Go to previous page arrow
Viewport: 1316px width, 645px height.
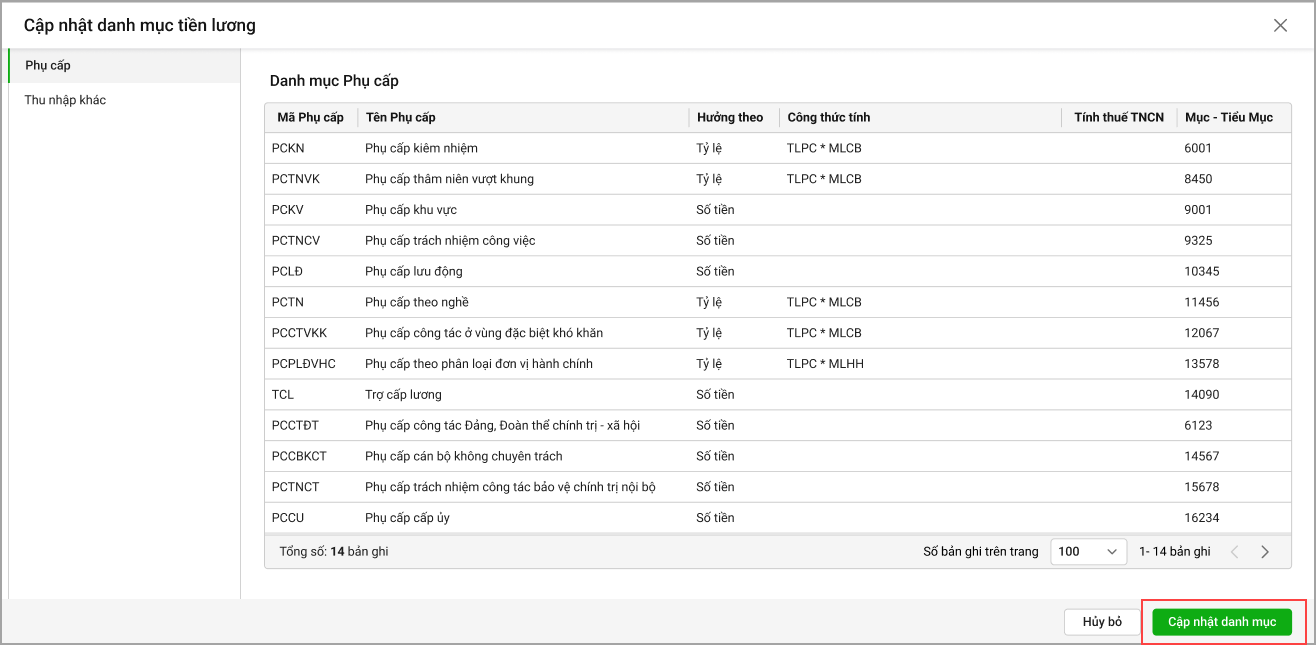pyautogui.click(x=1235, y=551)
